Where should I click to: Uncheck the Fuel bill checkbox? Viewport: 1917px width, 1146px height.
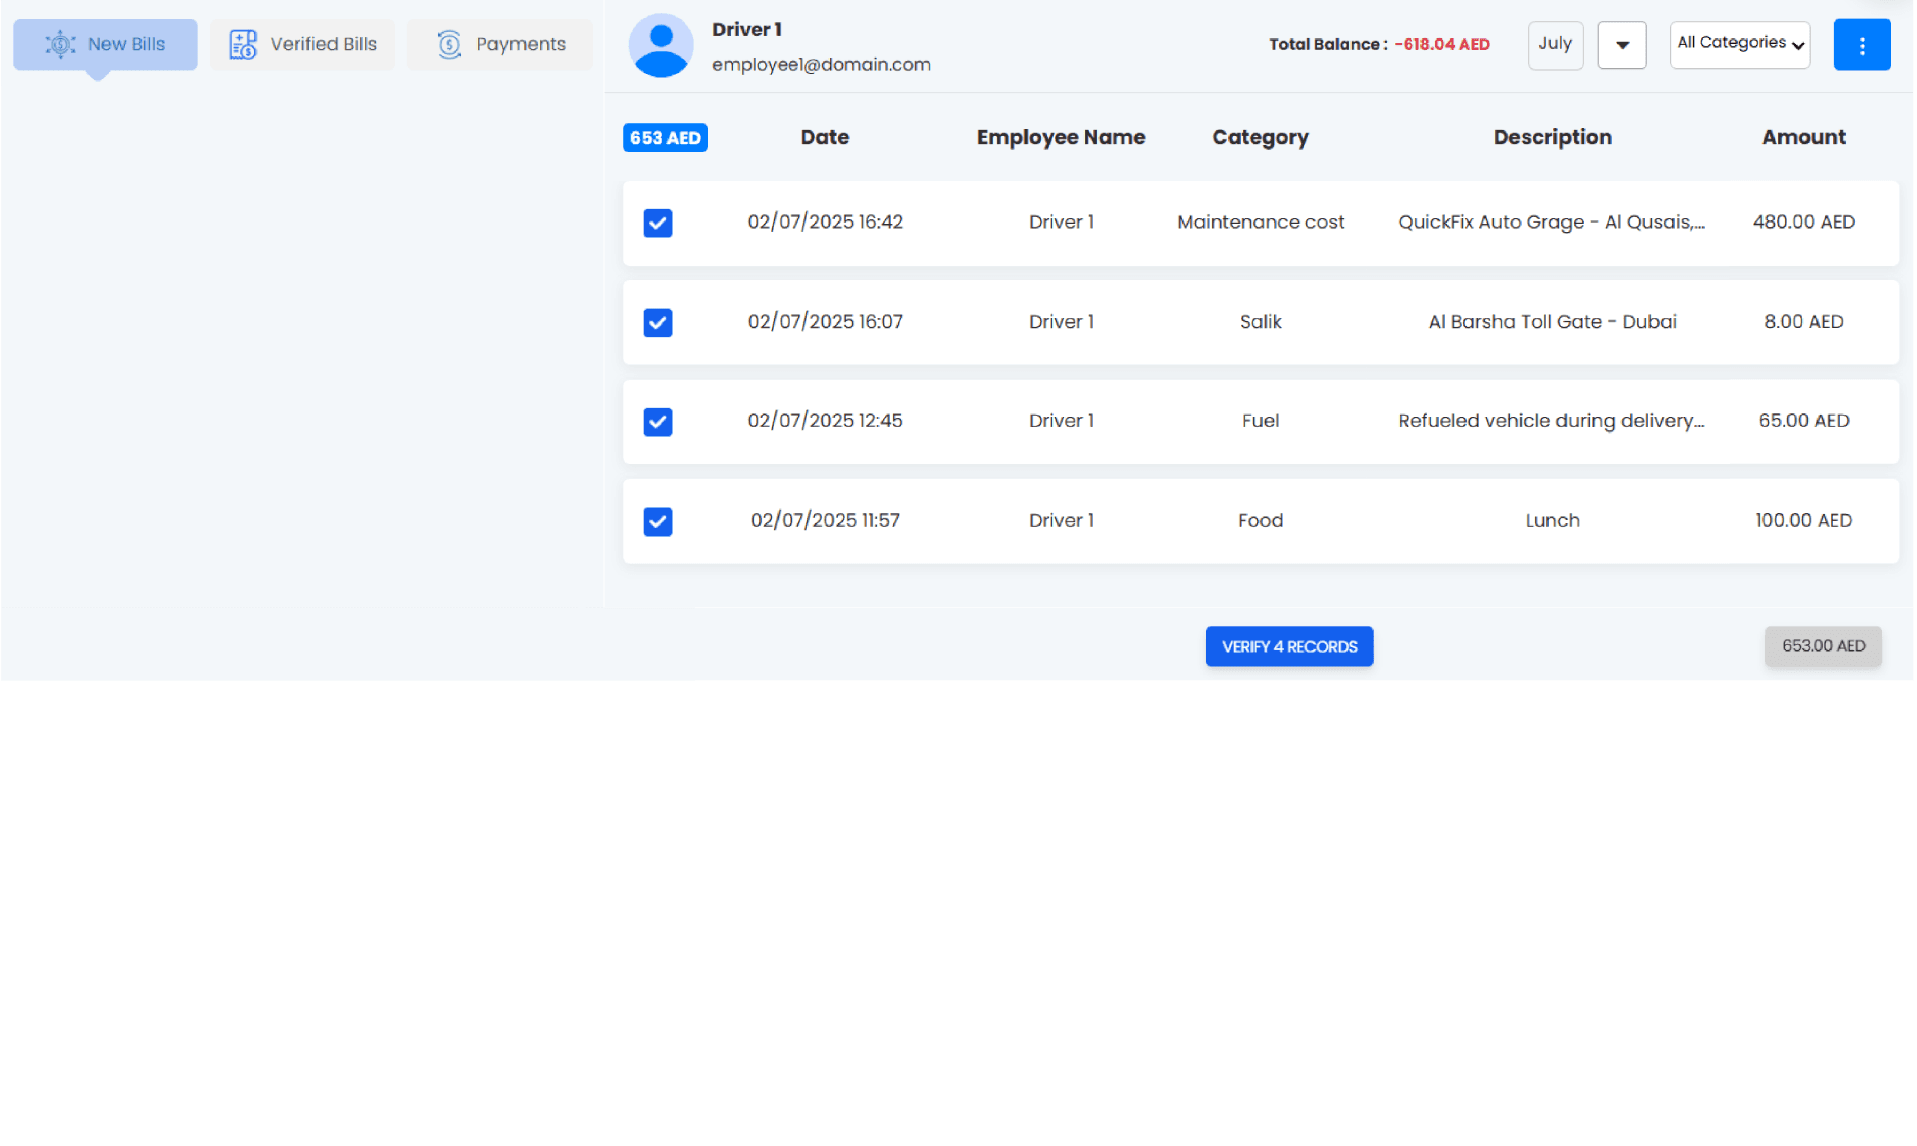657,421
